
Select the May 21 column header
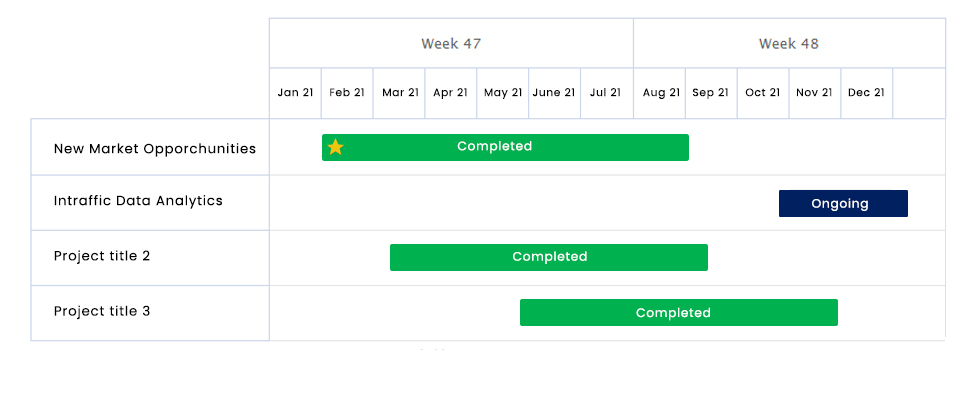pyautogui.click(x=503, y=93)
